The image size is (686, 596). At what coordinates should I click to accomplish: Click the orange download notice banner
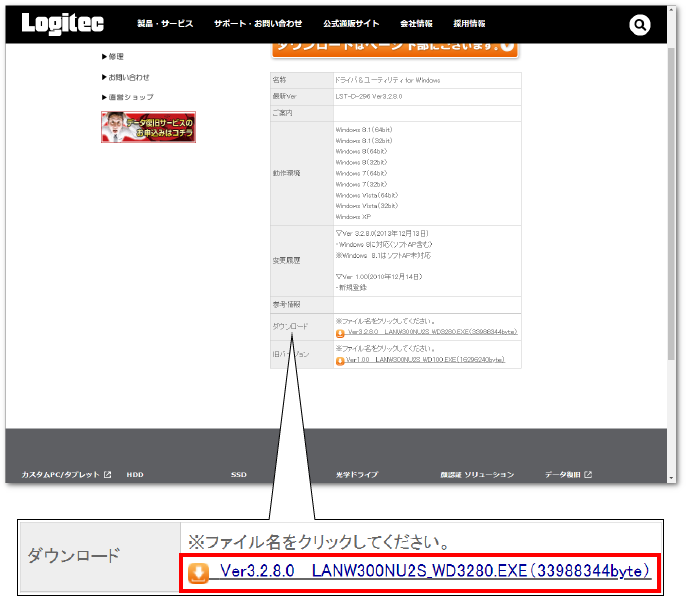395,49
